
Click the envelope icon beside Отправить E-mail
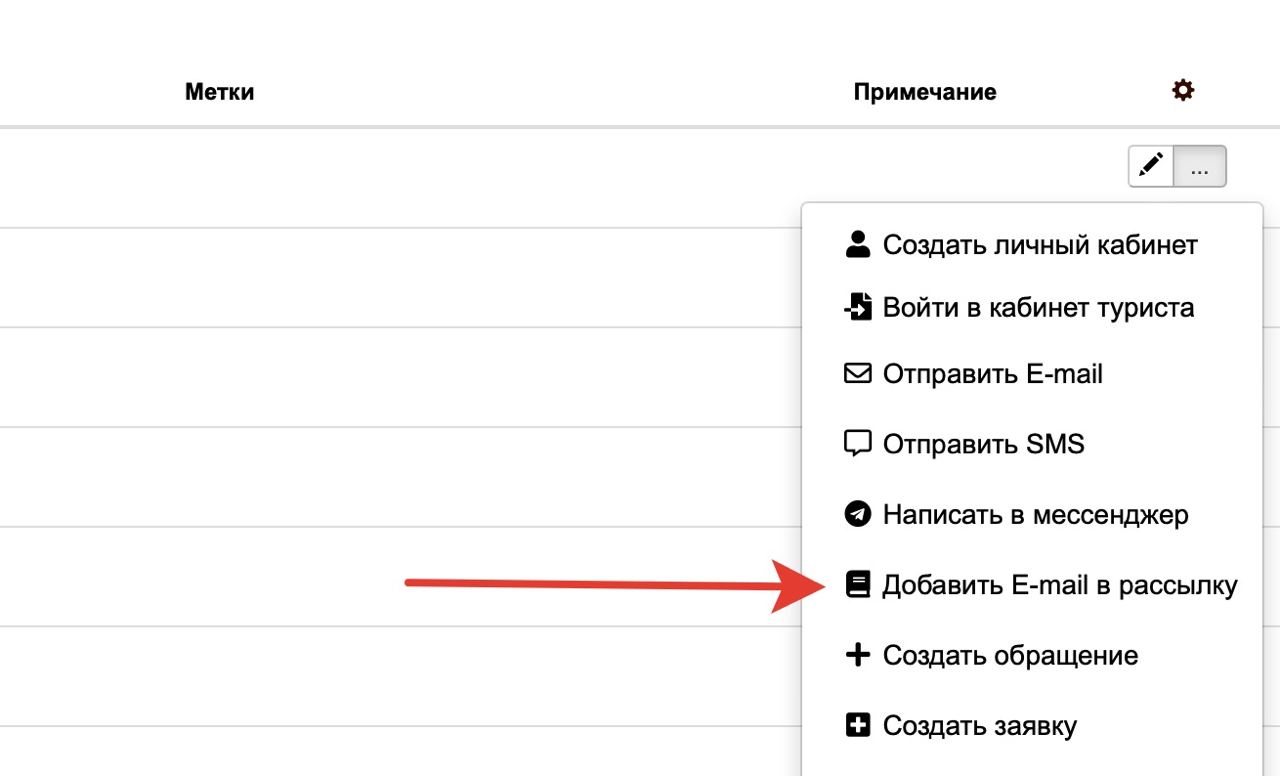tap(857, 374)
